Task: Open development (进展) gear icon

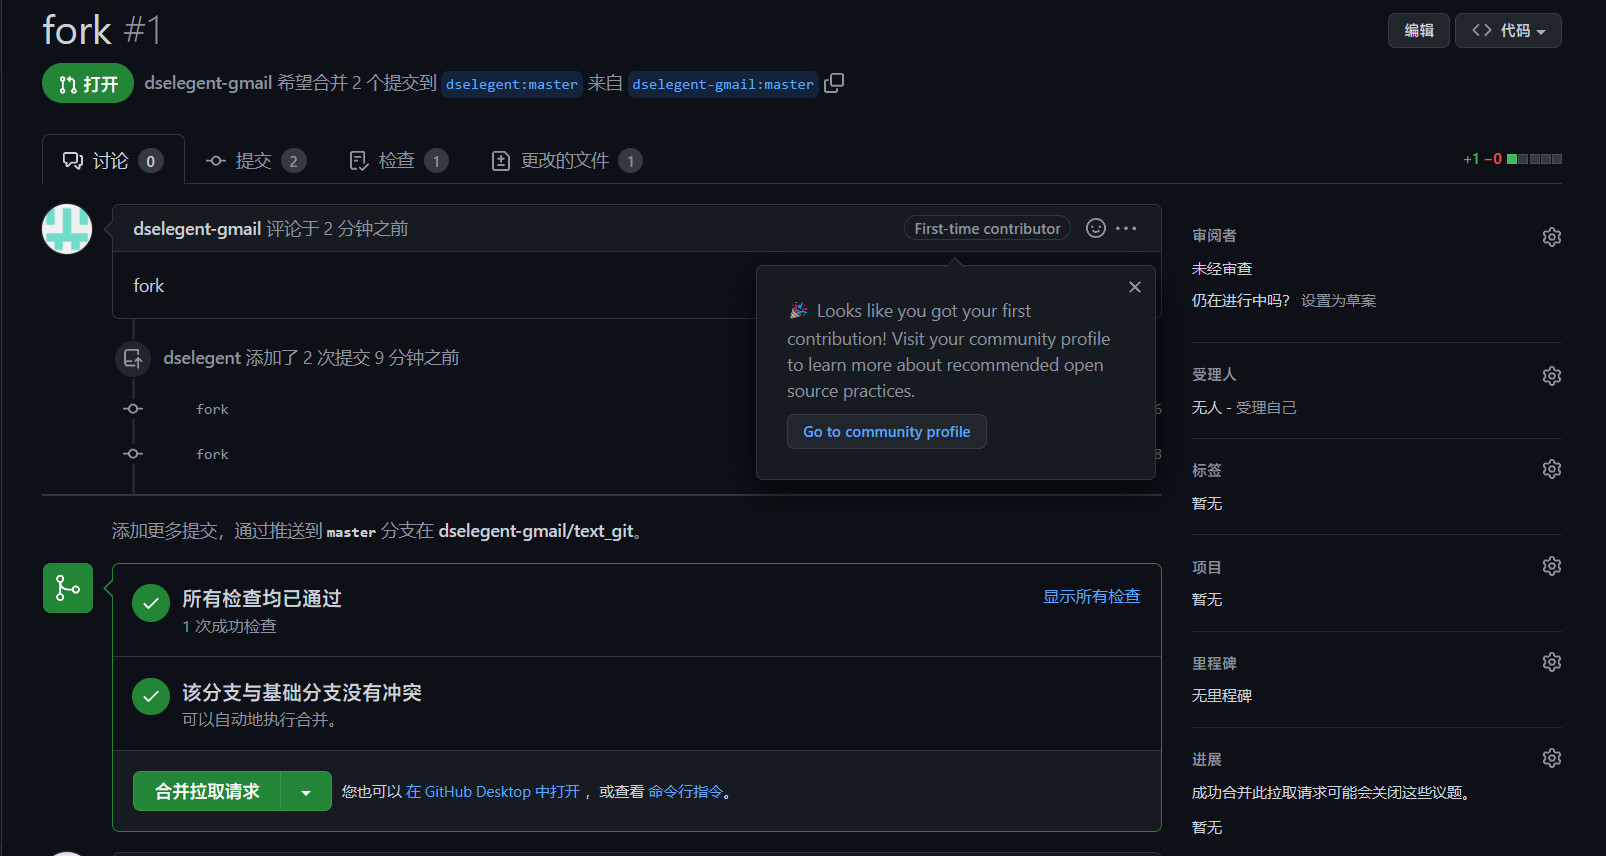Action: click(x=1551, y=758)
